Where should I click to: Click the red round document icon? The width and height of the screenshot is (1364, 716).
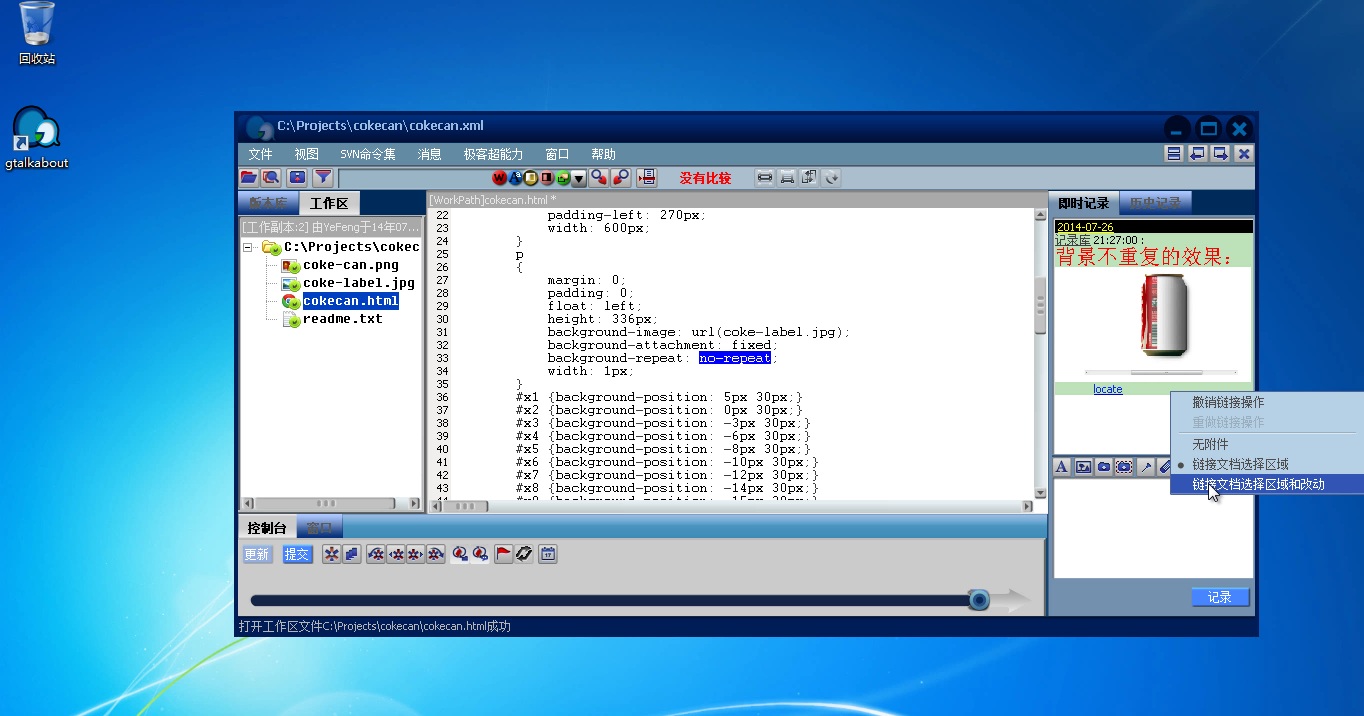pyautogui.click(x=547, y=178)
